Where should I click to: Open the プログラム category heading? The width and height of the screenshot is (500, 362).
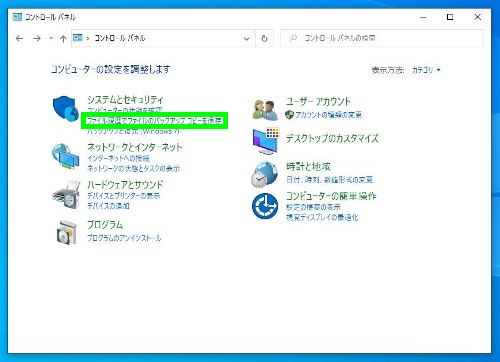[105, 224]
